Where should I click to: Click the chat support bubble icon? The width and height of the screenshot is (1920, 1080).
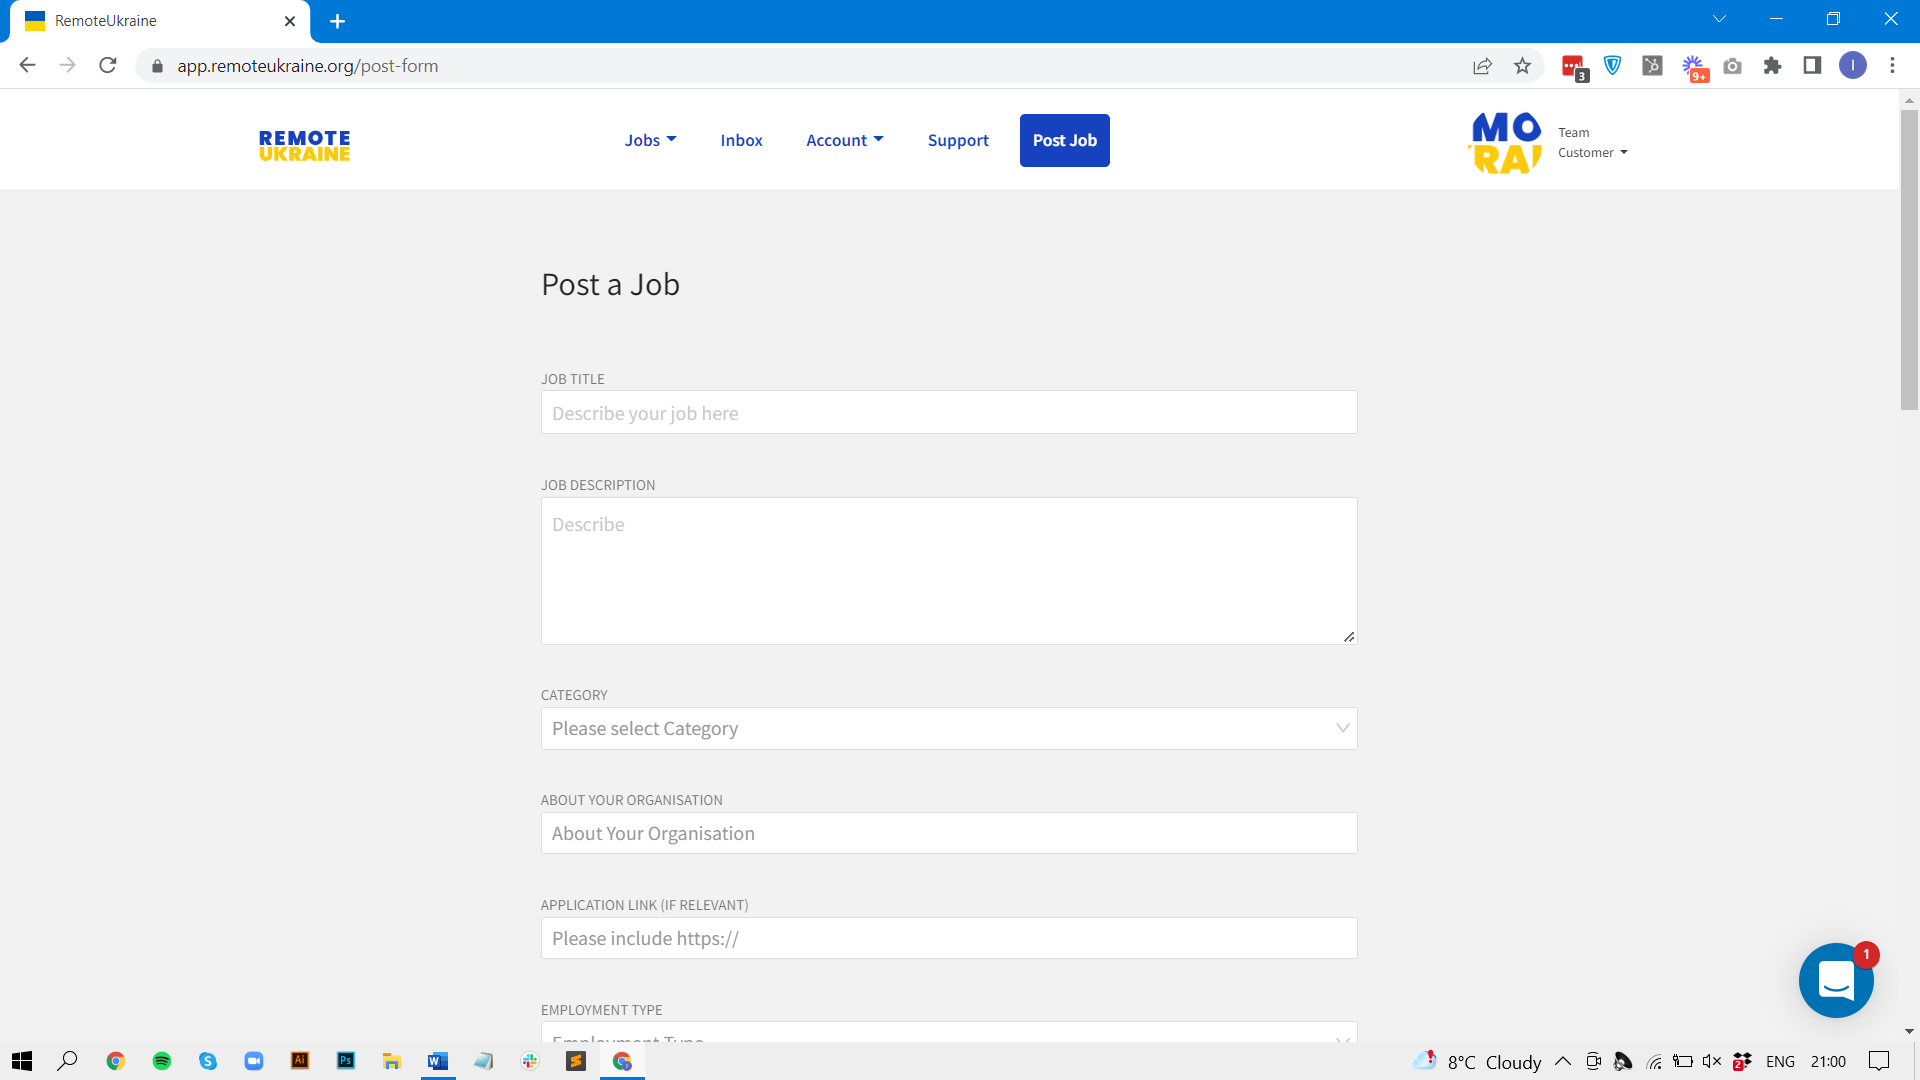[1836, 980]
